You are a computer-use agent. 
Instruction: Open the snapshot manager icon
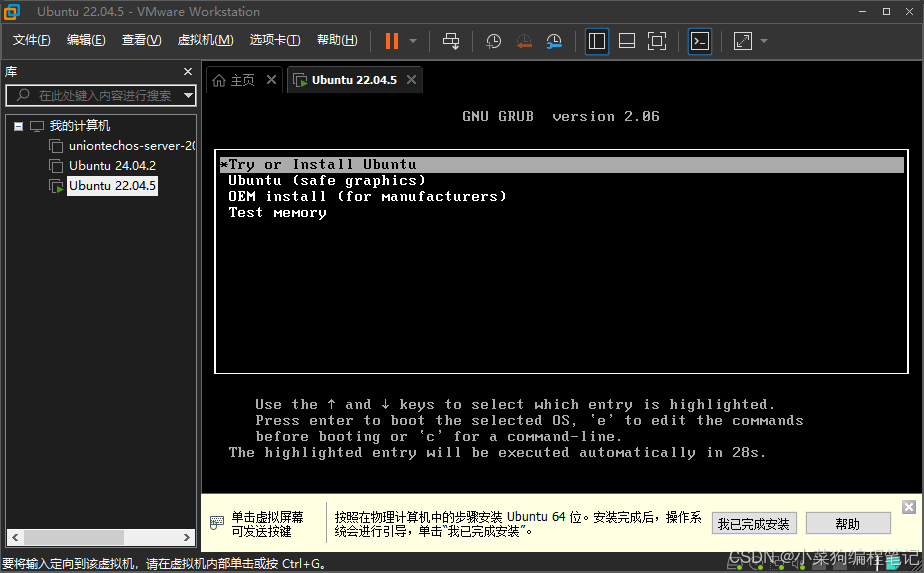point(554,41)
